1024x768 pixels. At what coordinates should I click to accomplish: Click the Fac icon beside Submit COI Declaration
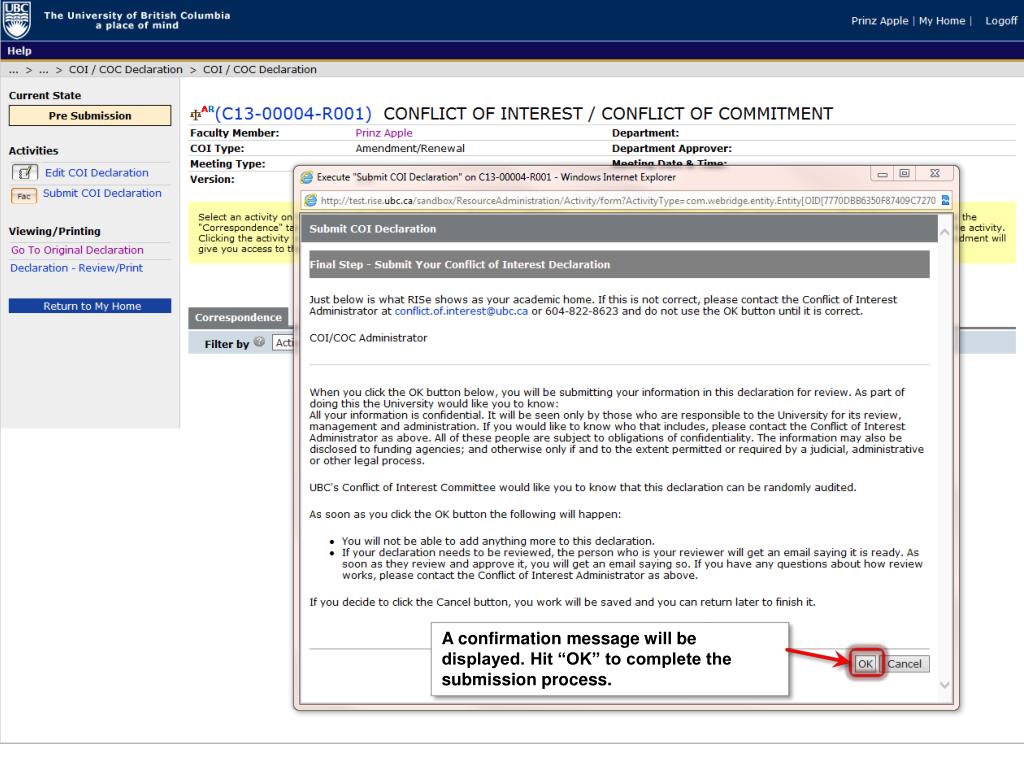[x=24, y=194]
